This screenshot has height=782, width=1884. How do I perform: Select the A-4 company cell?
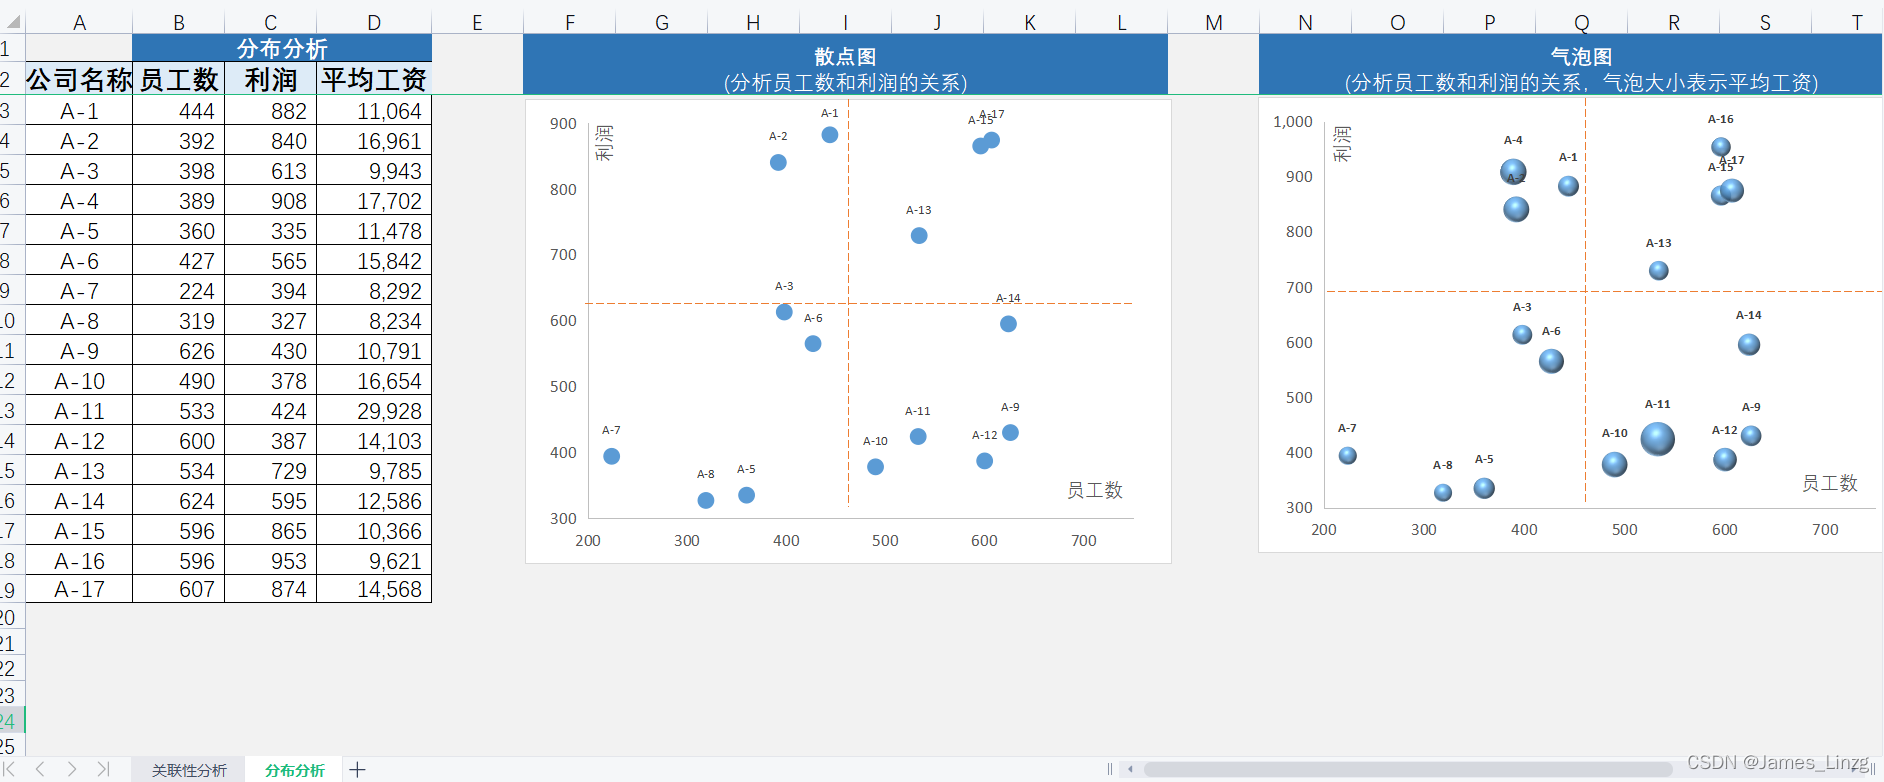pos(79,201)
